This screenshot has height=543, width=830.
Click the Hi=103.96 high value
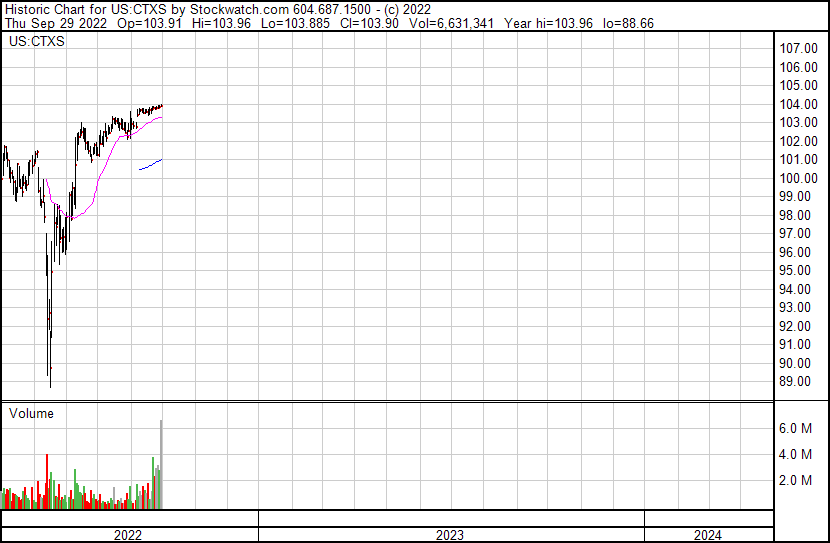[221, 23]
